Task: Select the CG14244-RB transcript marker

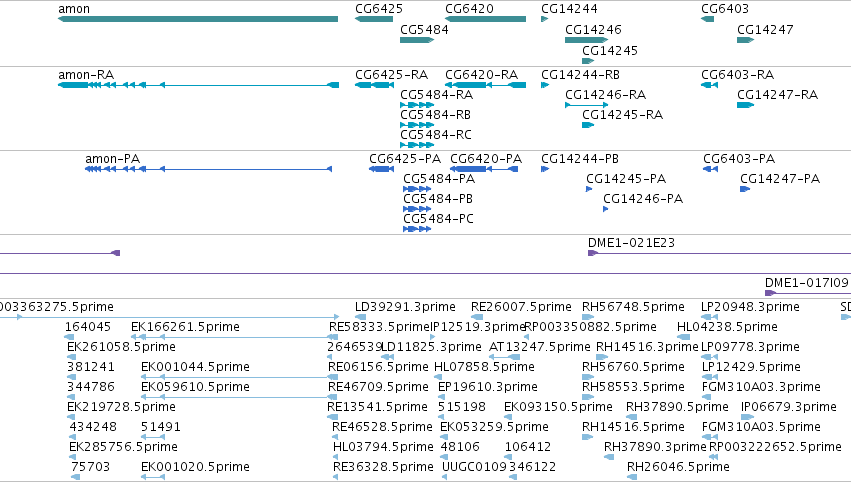Action: [x=545, y=85]
